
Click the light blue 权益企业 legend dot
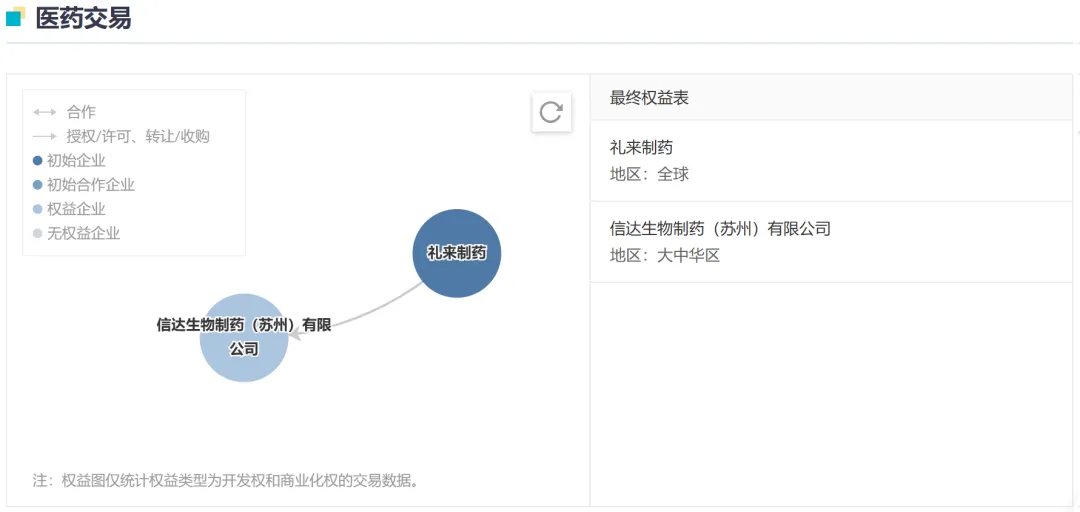tap(38, 209)
